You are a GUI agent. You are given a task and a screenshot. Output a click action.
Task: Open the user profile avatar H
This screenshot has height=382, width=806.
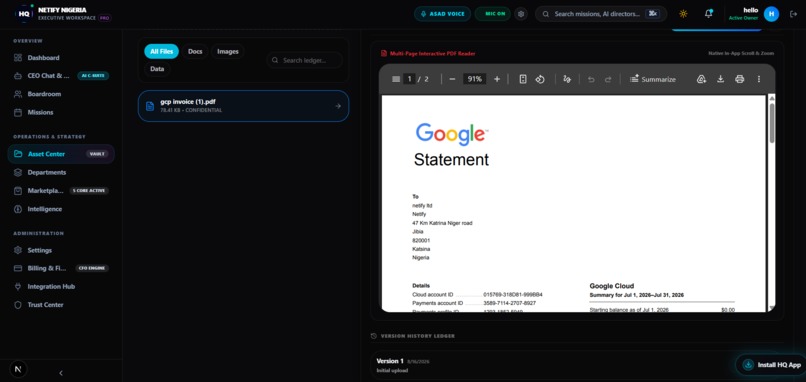tap(771, 14)
